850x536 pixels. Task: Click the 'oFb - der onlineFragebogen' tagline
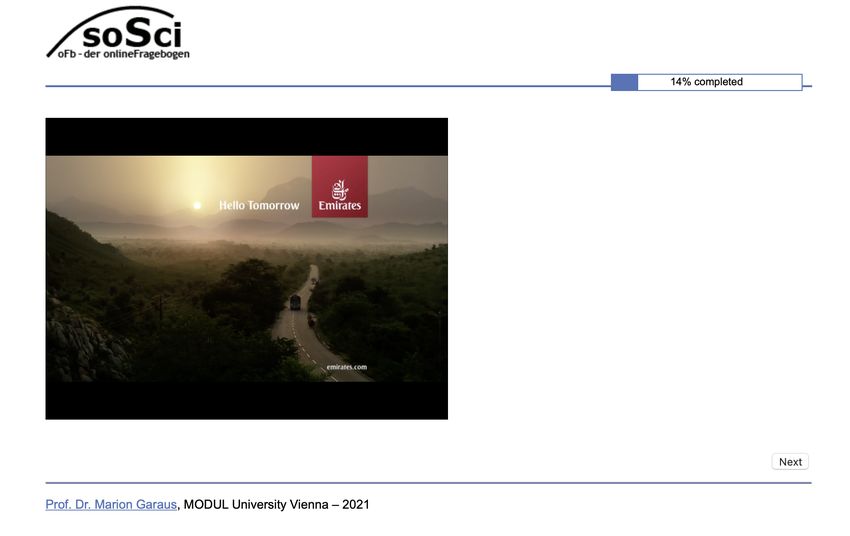tap(124, 54)
